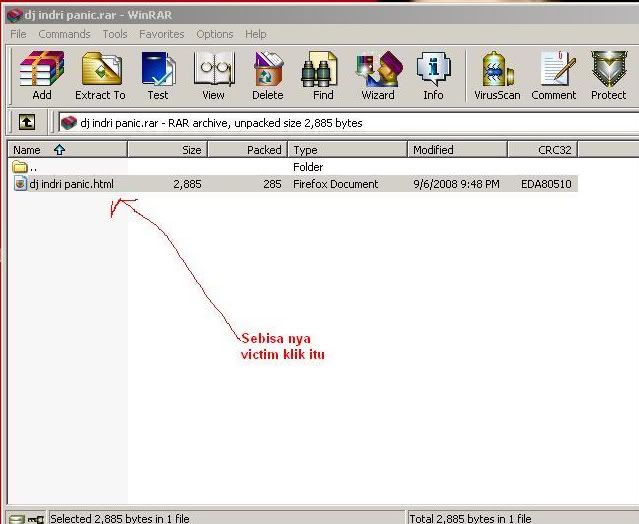Click the drive icon in status bar

16,519
